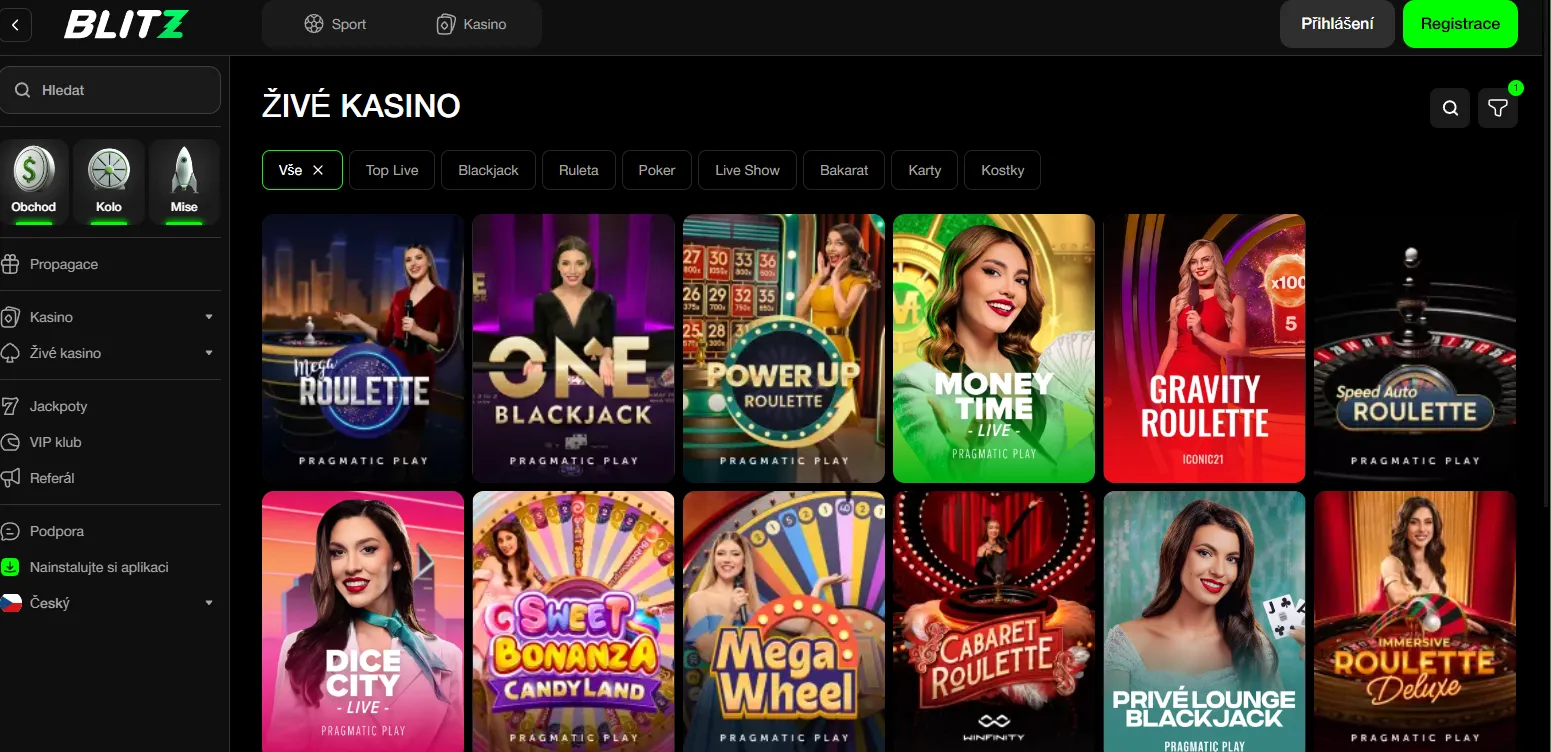Expand the Kasino sidebar submenu
1551x752 pixels.
pos(209,317)
